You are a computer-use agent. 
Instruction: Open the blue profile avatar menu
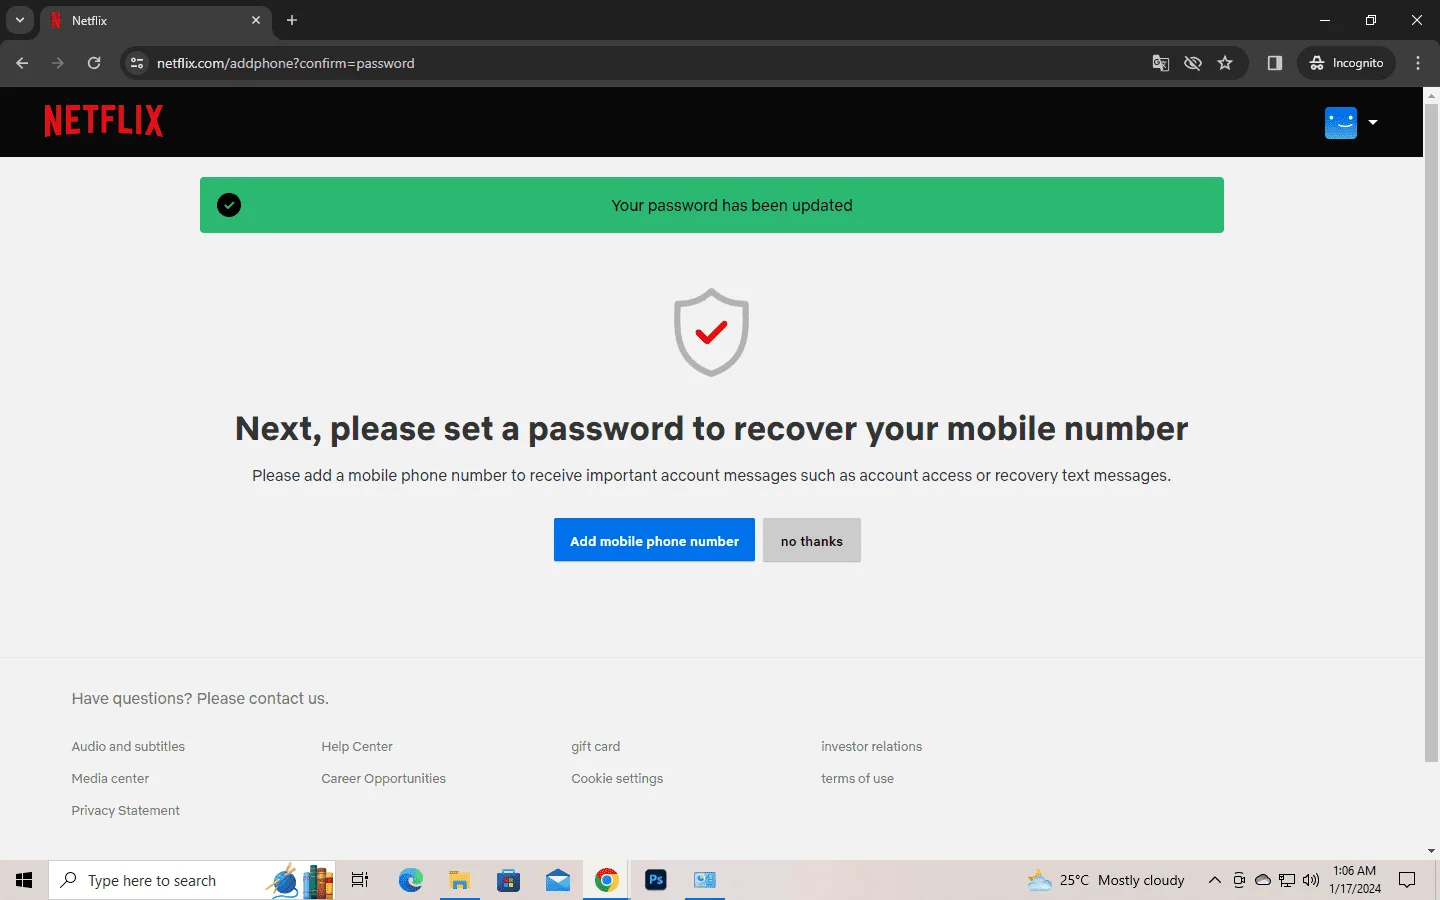coord(1340,122)
